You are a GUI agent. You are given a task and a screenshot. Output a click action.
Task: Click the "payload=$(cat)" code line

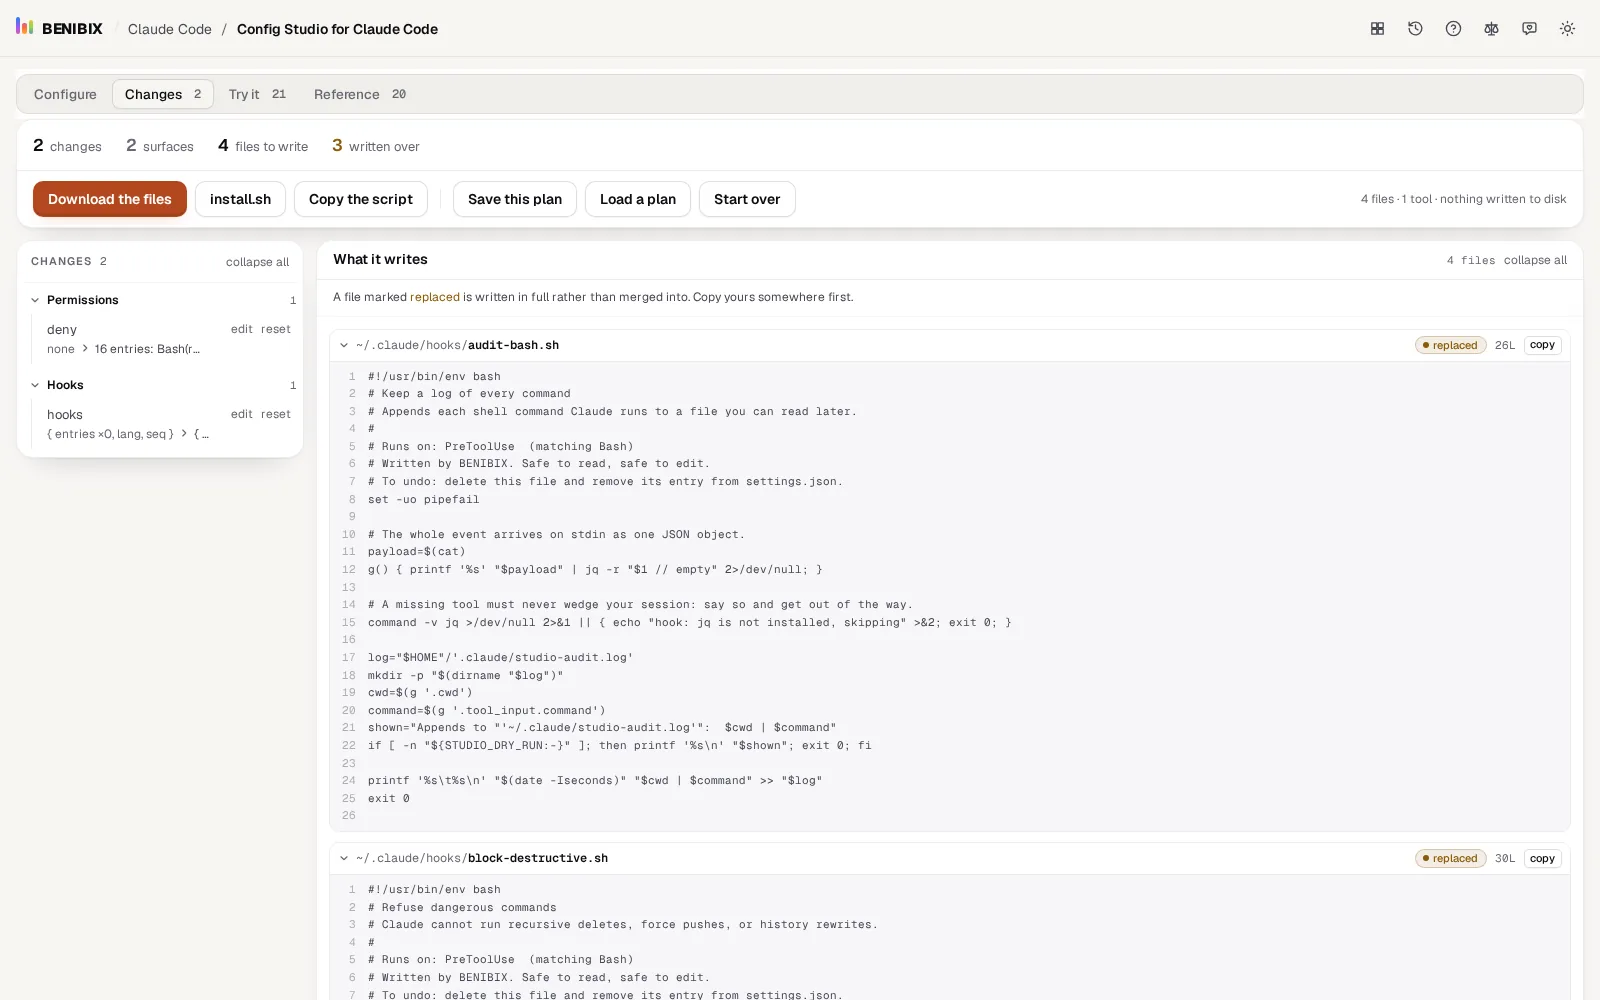[417, 552]
